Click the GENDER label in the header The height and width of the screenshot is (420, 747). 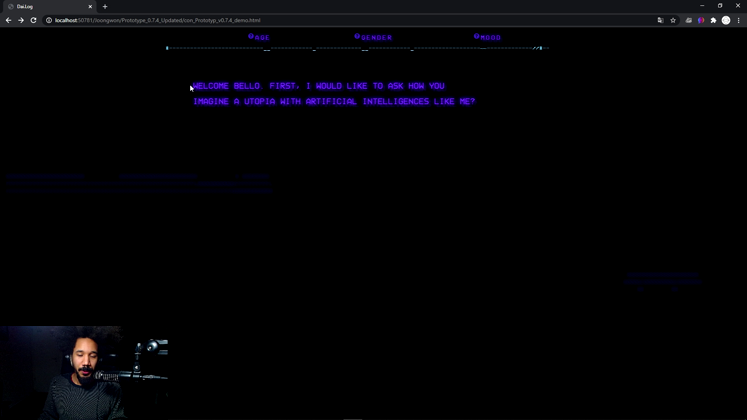point(376,38)
